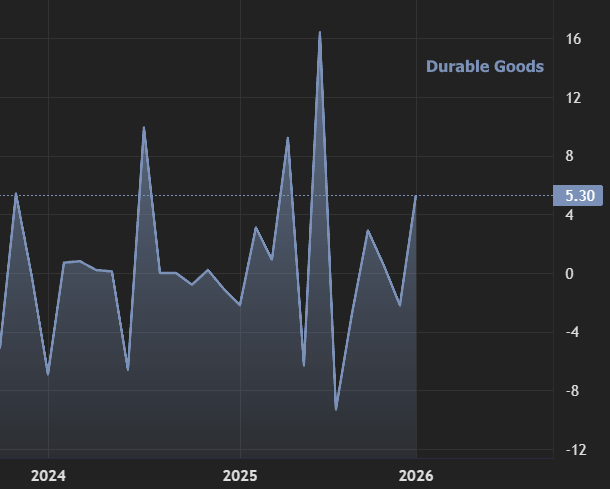Image resolution: width=610 pixels, height=489 pixels.
Task: Click the lowest trough near -9
Action: point(336,409)
